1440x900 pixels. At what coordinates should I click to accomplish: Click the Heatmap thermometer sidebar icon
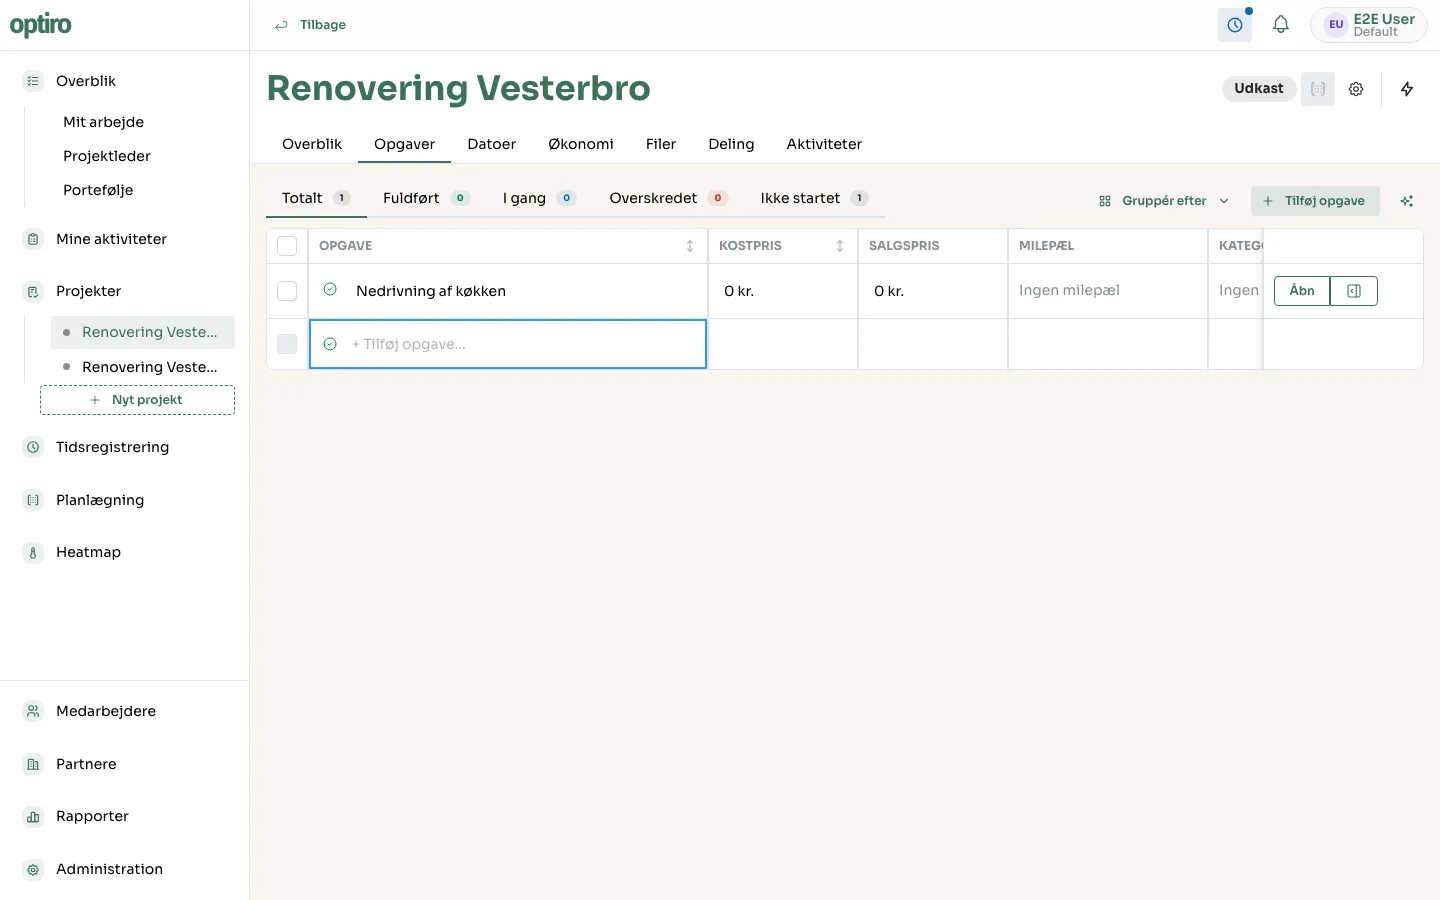33,552
